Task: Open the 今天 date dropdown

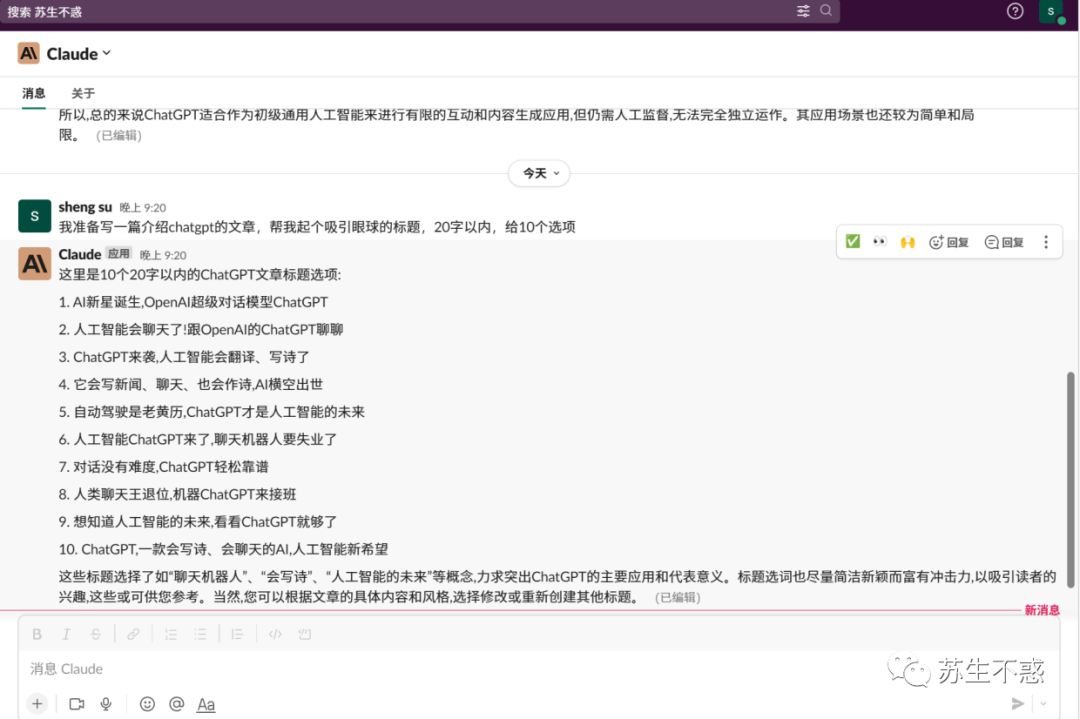Action: (x=539, y=173)
